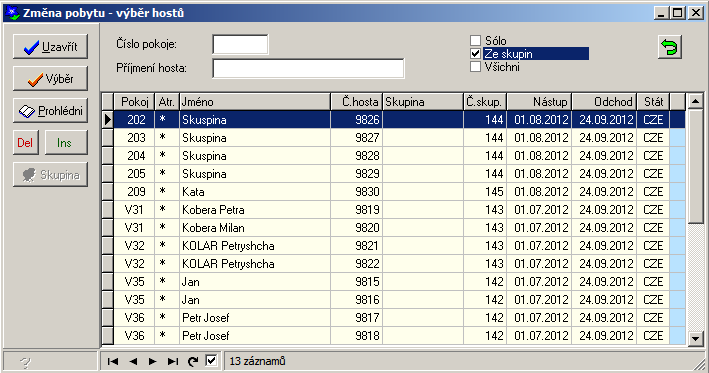The width and height of the screenshot is (709, 373).
Task: Uncheck the Ze skupin checkbox
Action: click(x=475, y=54)
